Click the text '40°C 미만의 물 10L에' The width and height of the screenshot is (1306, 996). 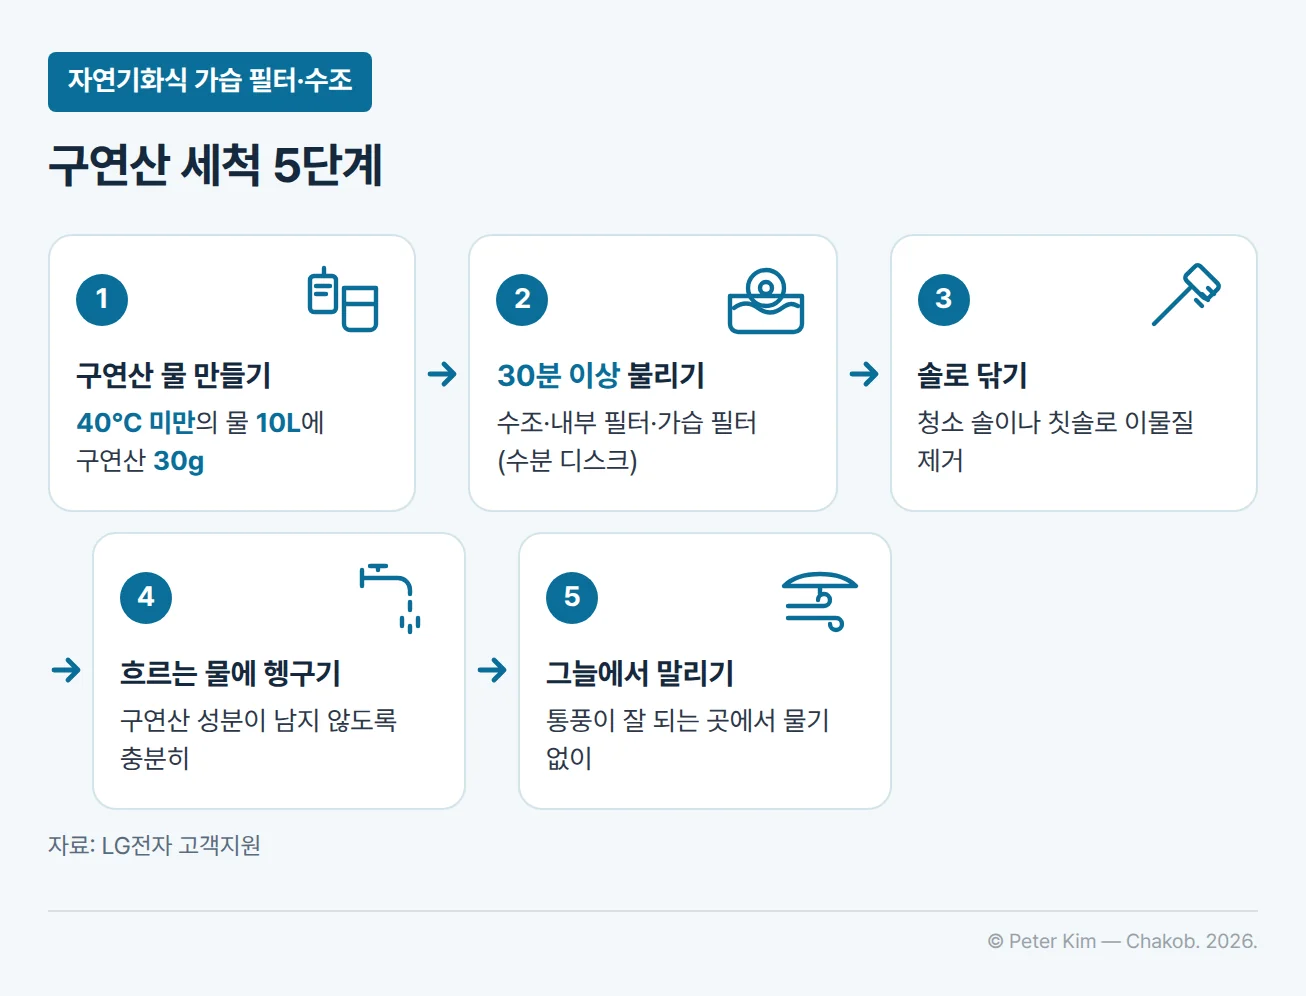tap(200, 422)
